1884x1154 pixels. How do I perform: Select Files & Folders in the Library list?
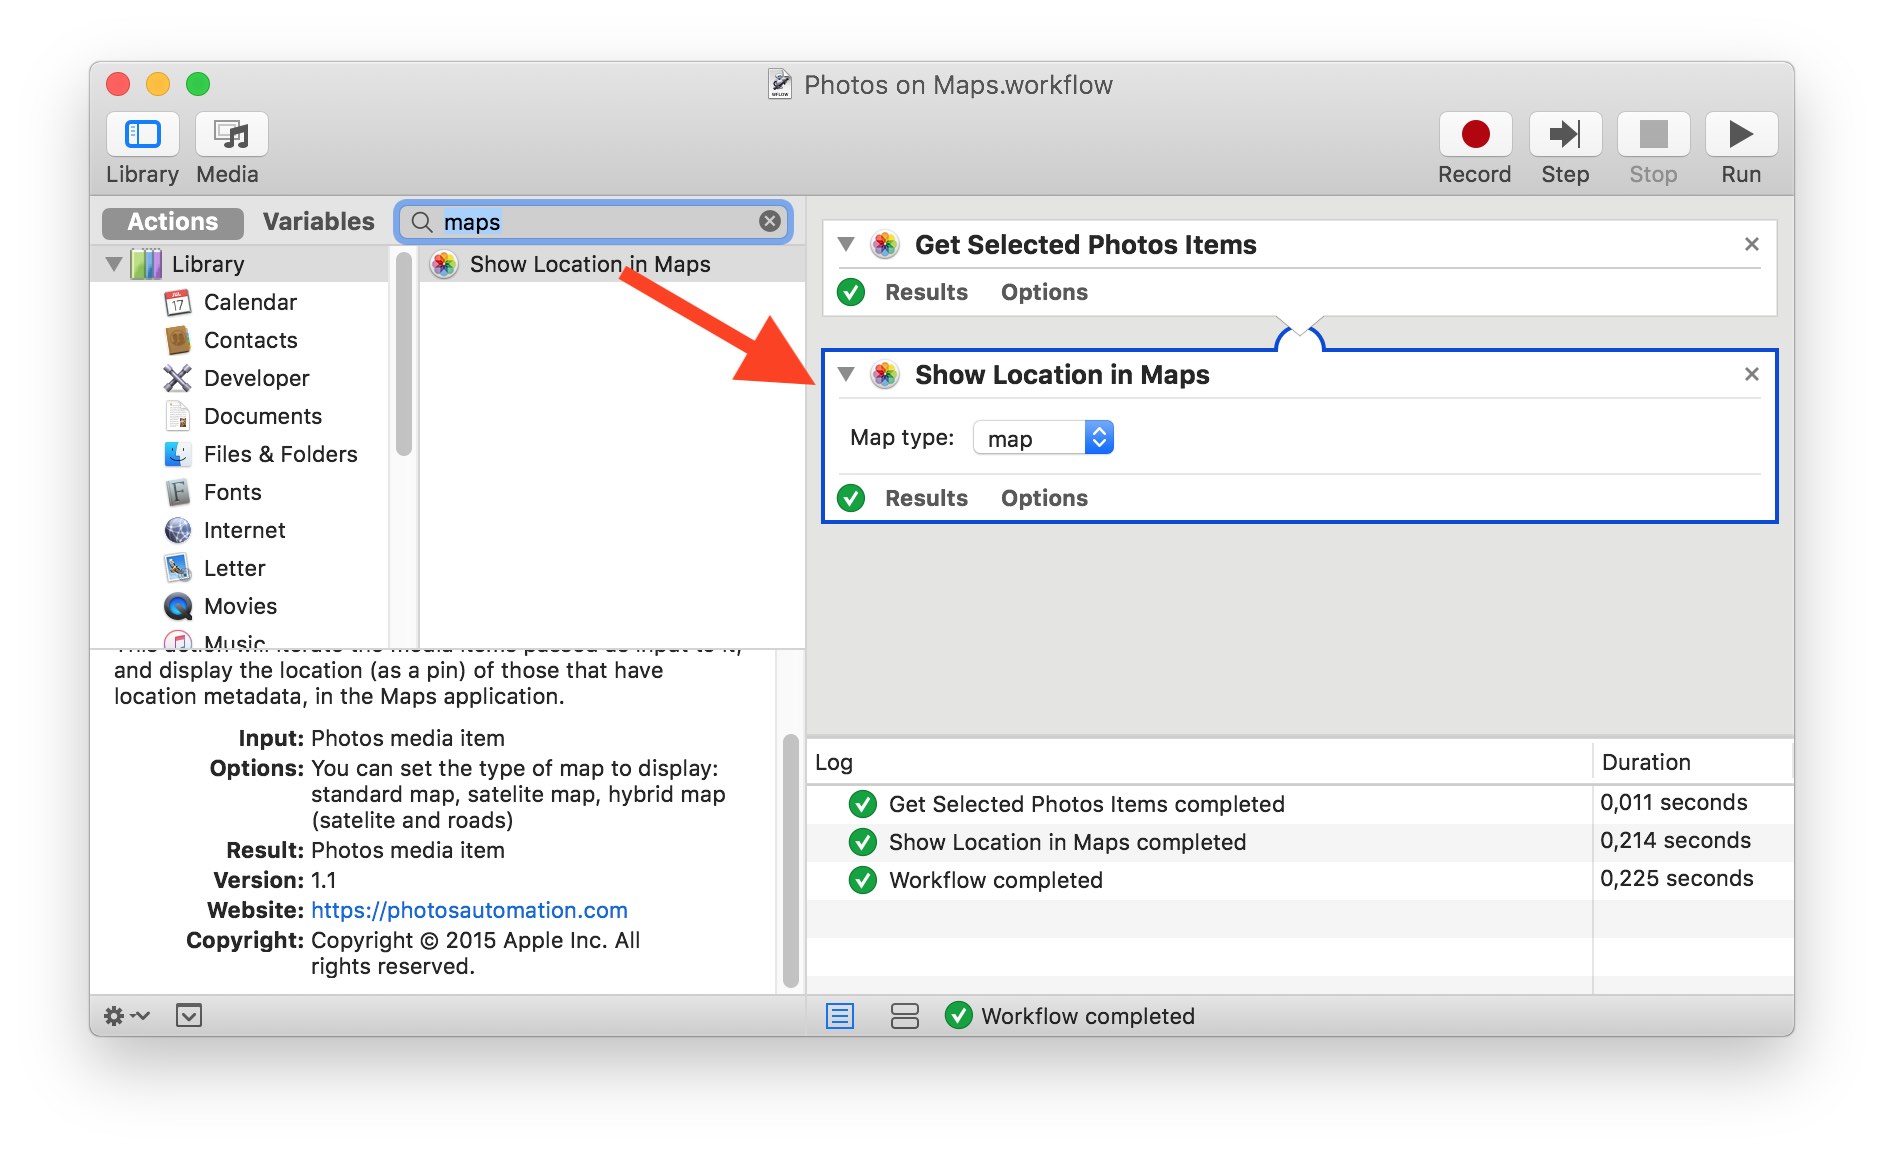point(280,454)
